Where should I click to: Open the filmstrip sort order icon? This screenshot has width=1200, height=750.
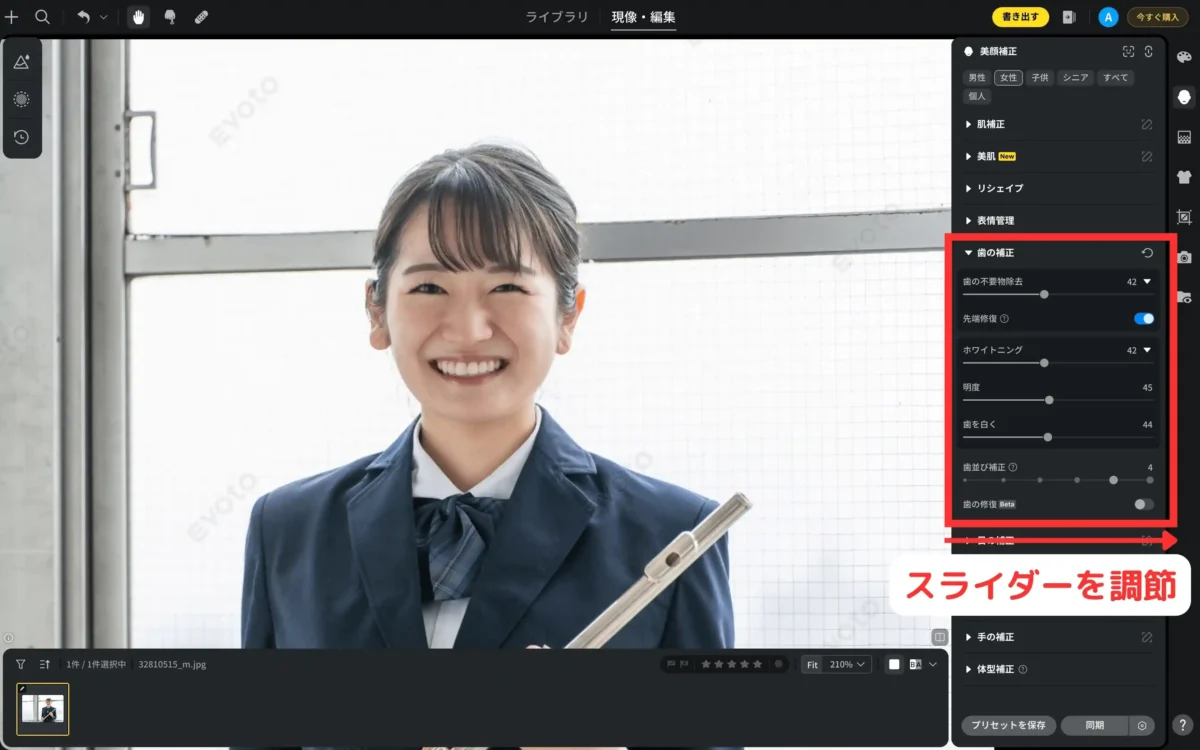[x=45, y=664]
